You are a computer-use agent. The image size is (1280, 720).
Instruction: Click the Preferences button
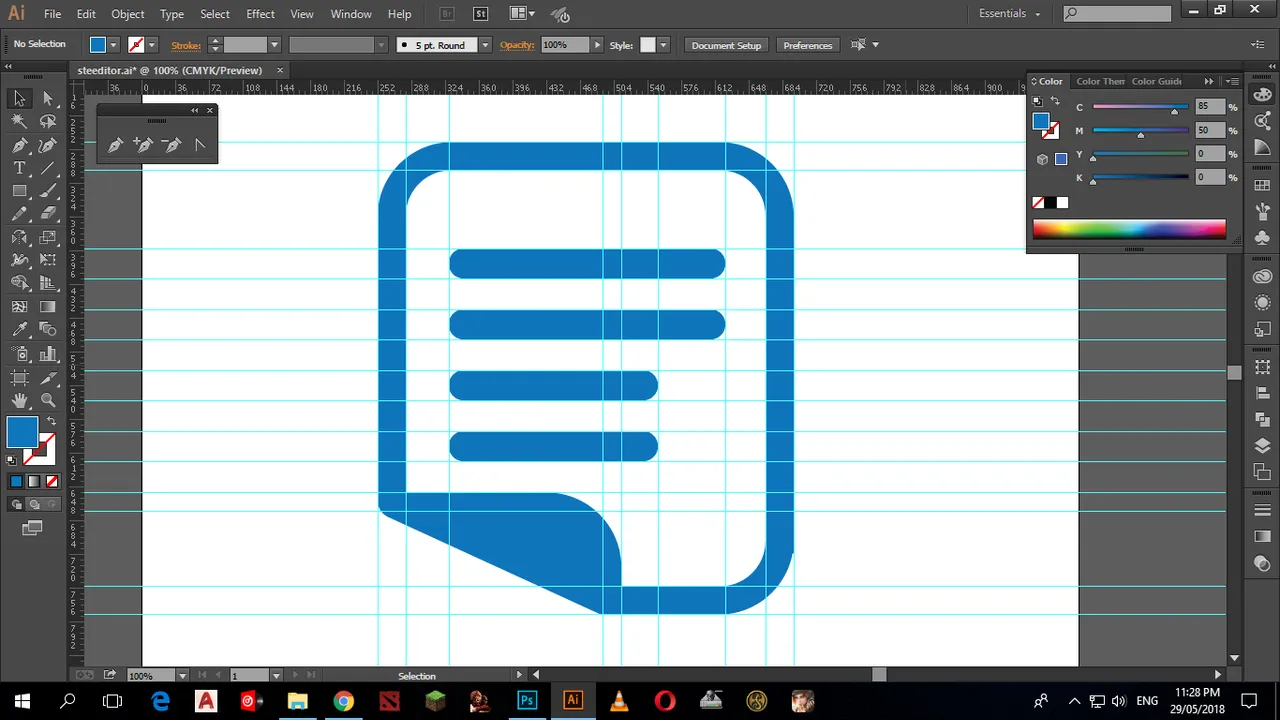(808, 45)
